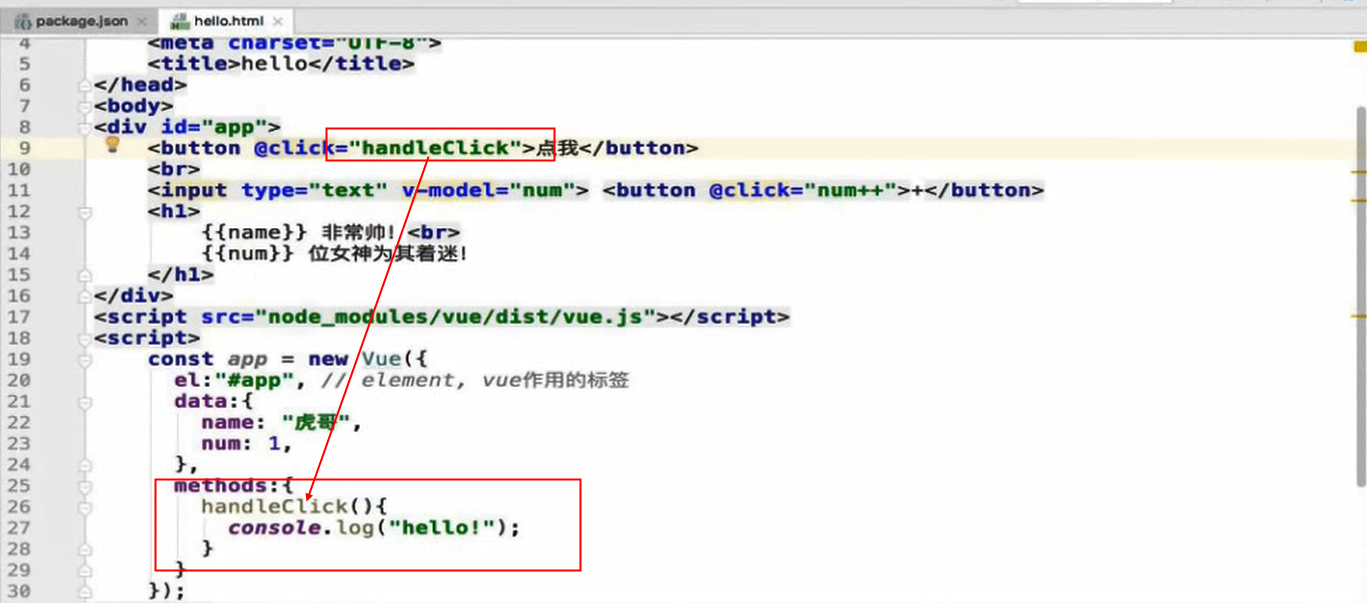Collapse the <h1> block at line 12
The image size is (1367, 603).
[85, 212]
